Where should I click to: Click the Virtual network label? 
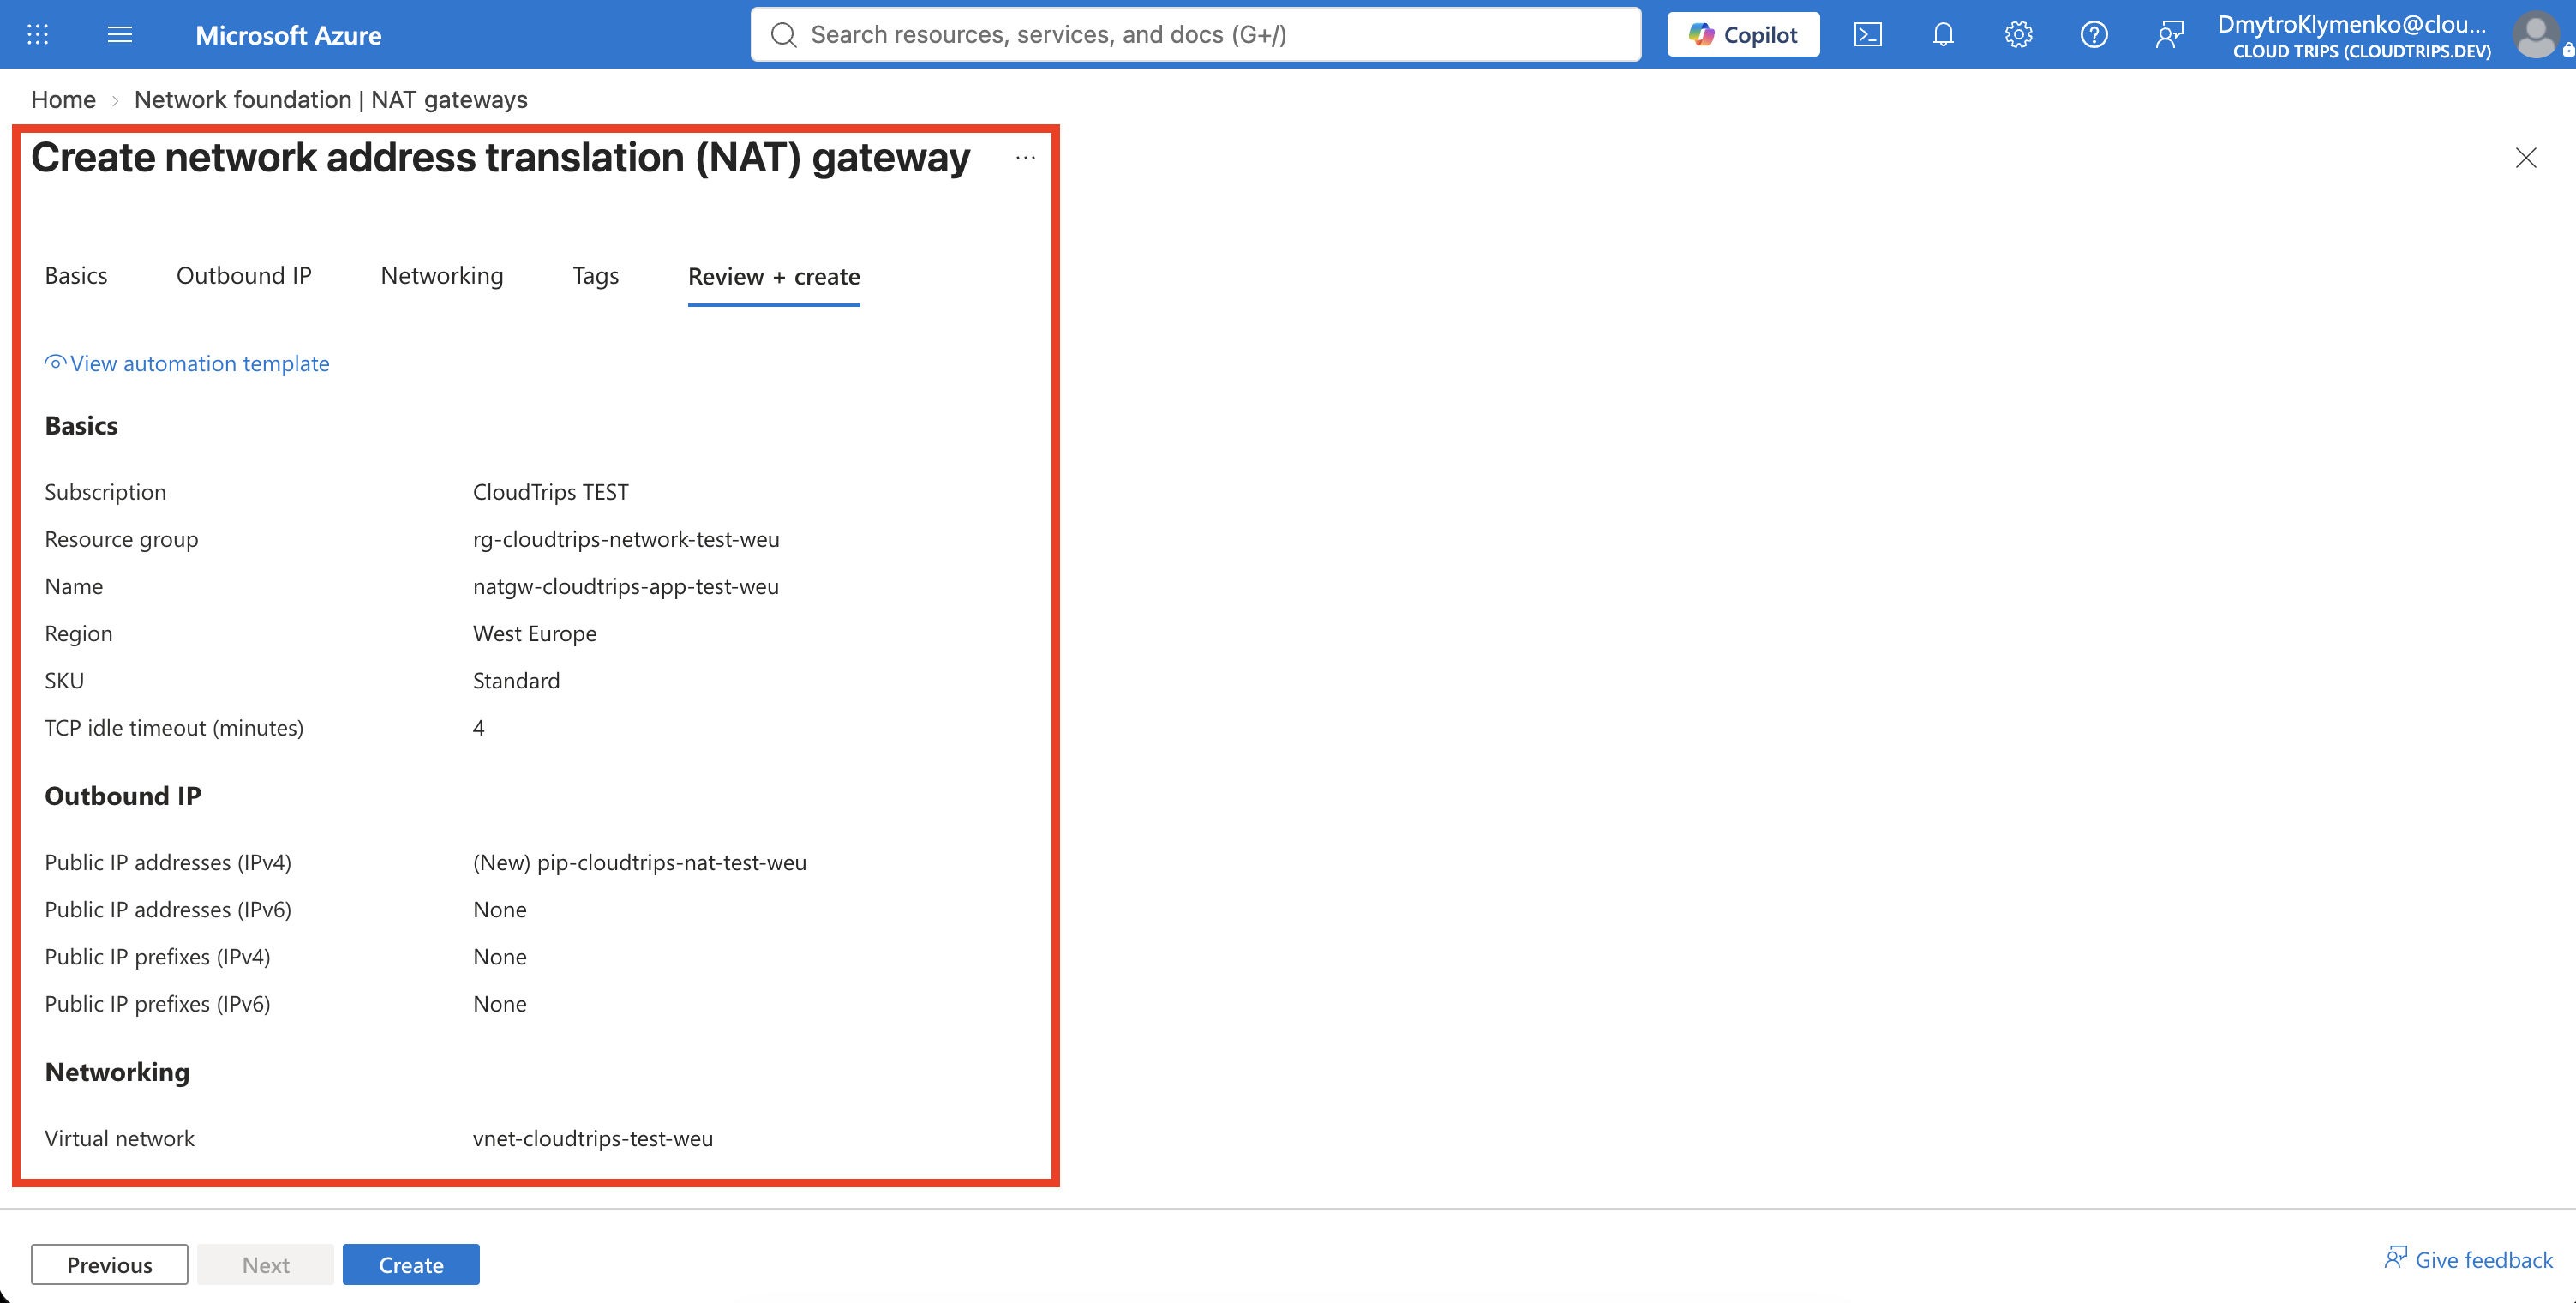(120, 1139)
